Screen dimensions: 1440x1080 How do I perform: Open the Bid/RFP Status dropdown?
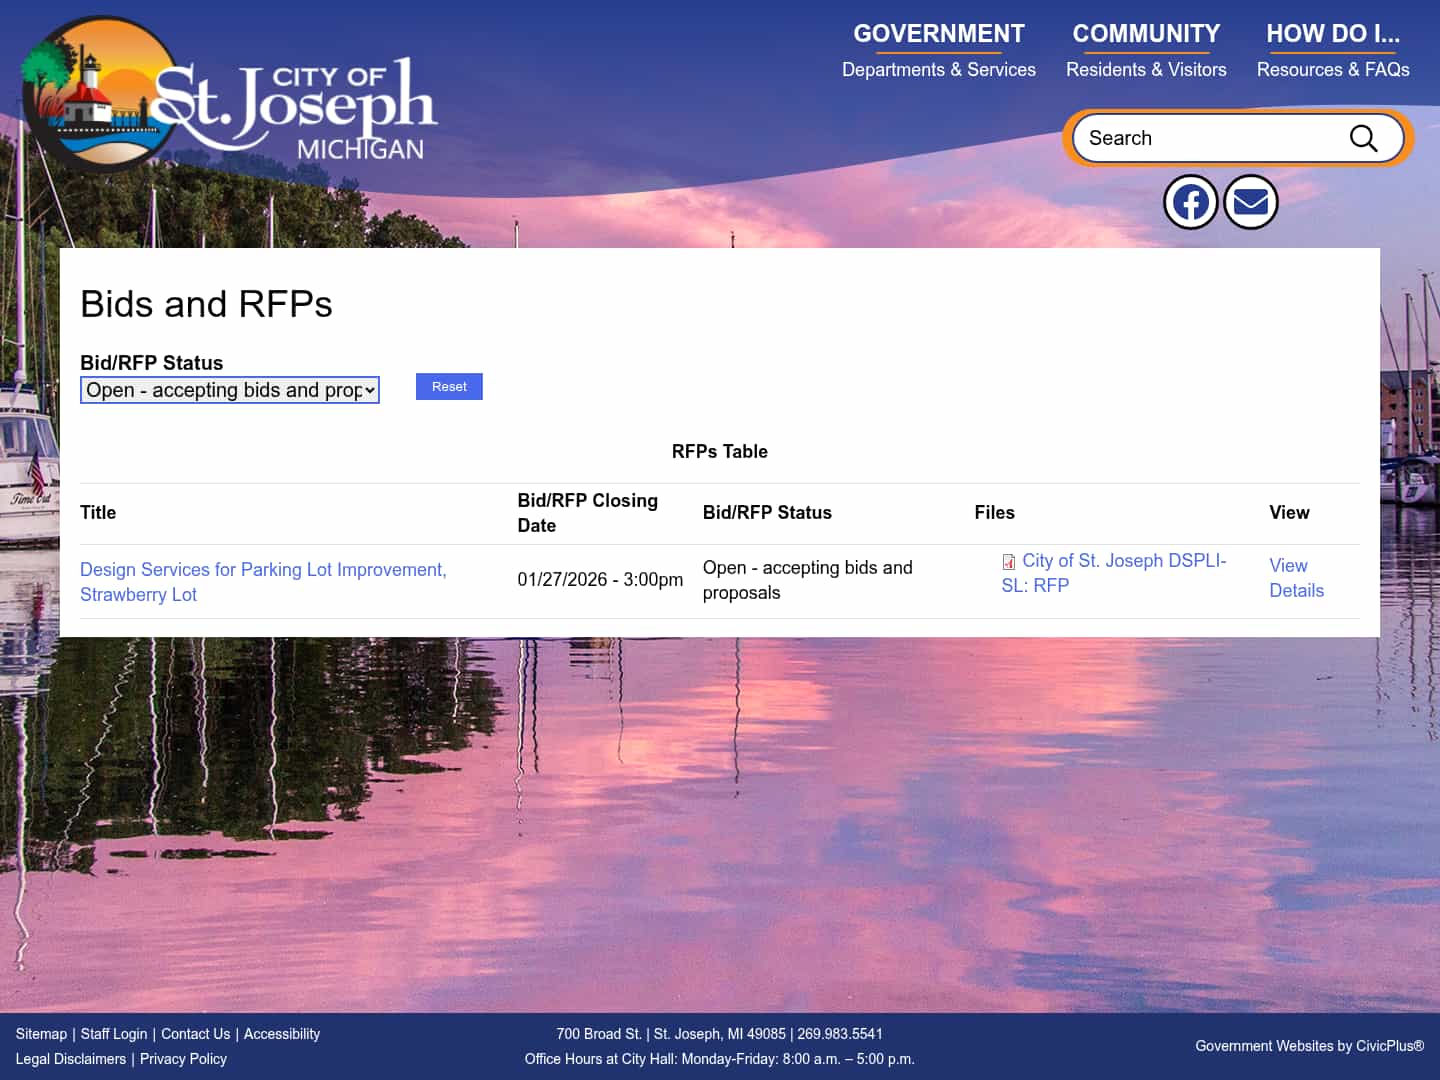click(229, 390)
